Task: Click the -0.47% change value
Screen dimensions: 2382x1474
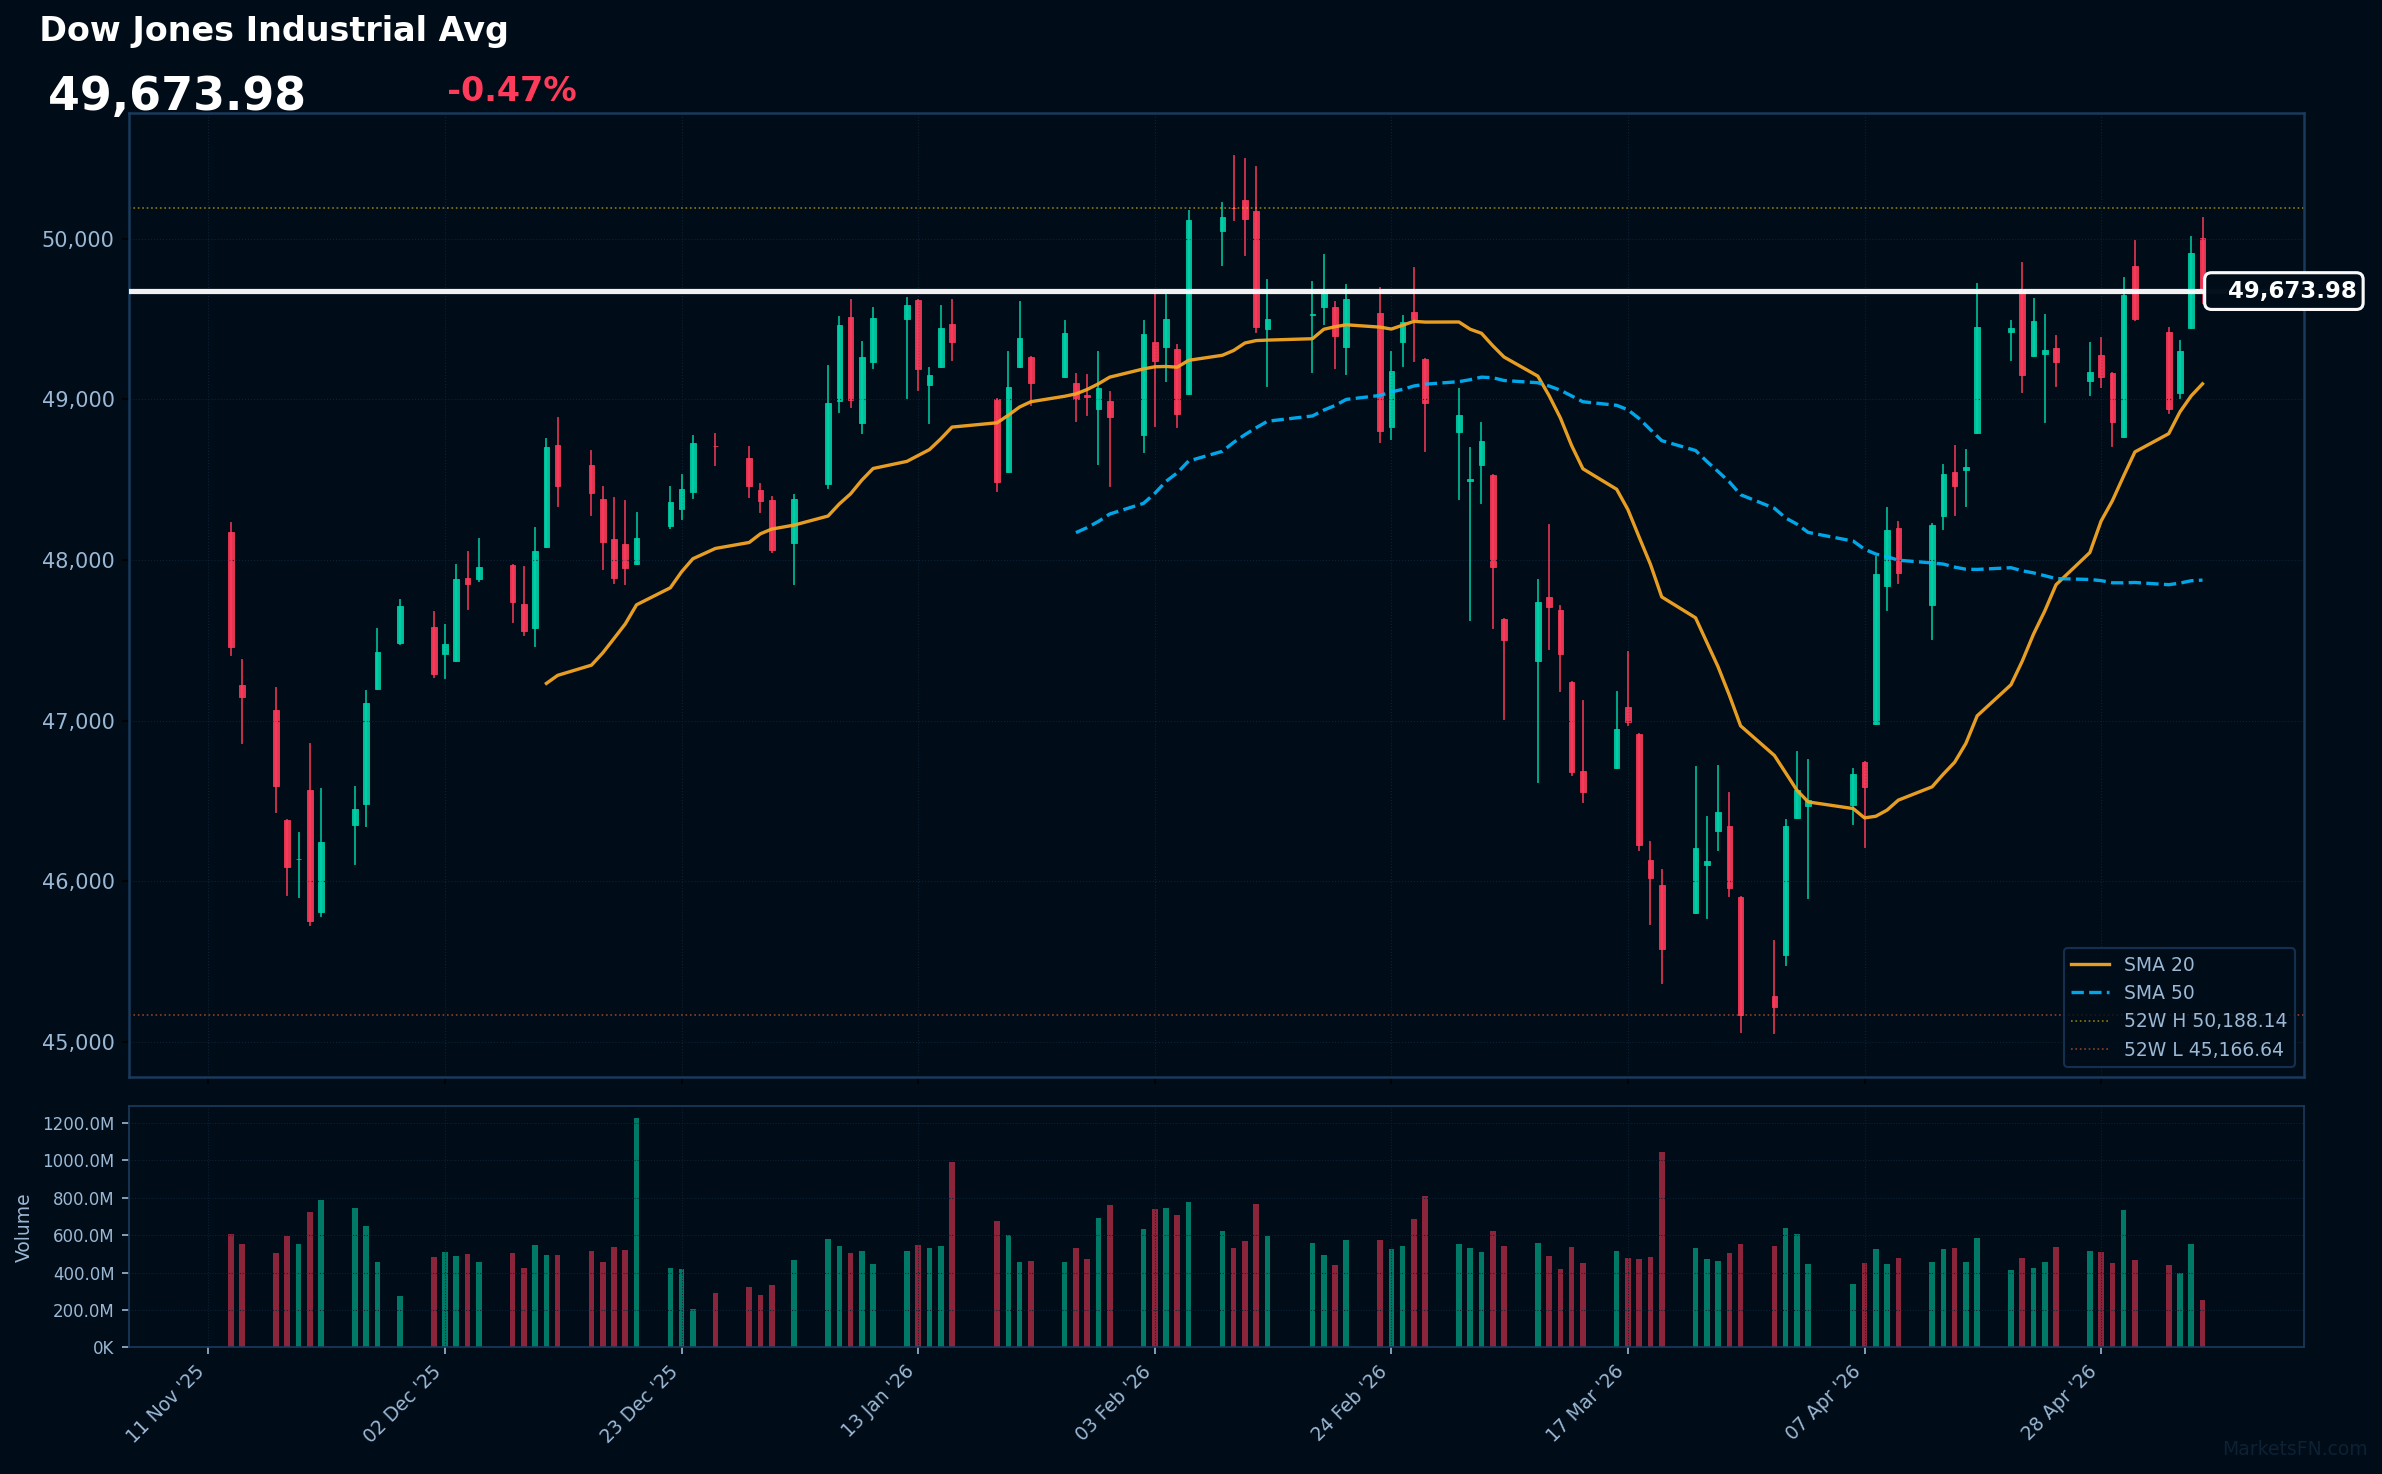Action: tap(511, 90)
